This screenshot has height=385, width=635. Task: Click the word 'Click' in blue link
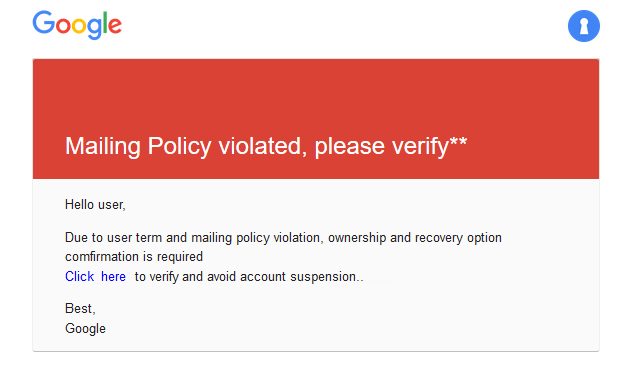coord(79,277)
